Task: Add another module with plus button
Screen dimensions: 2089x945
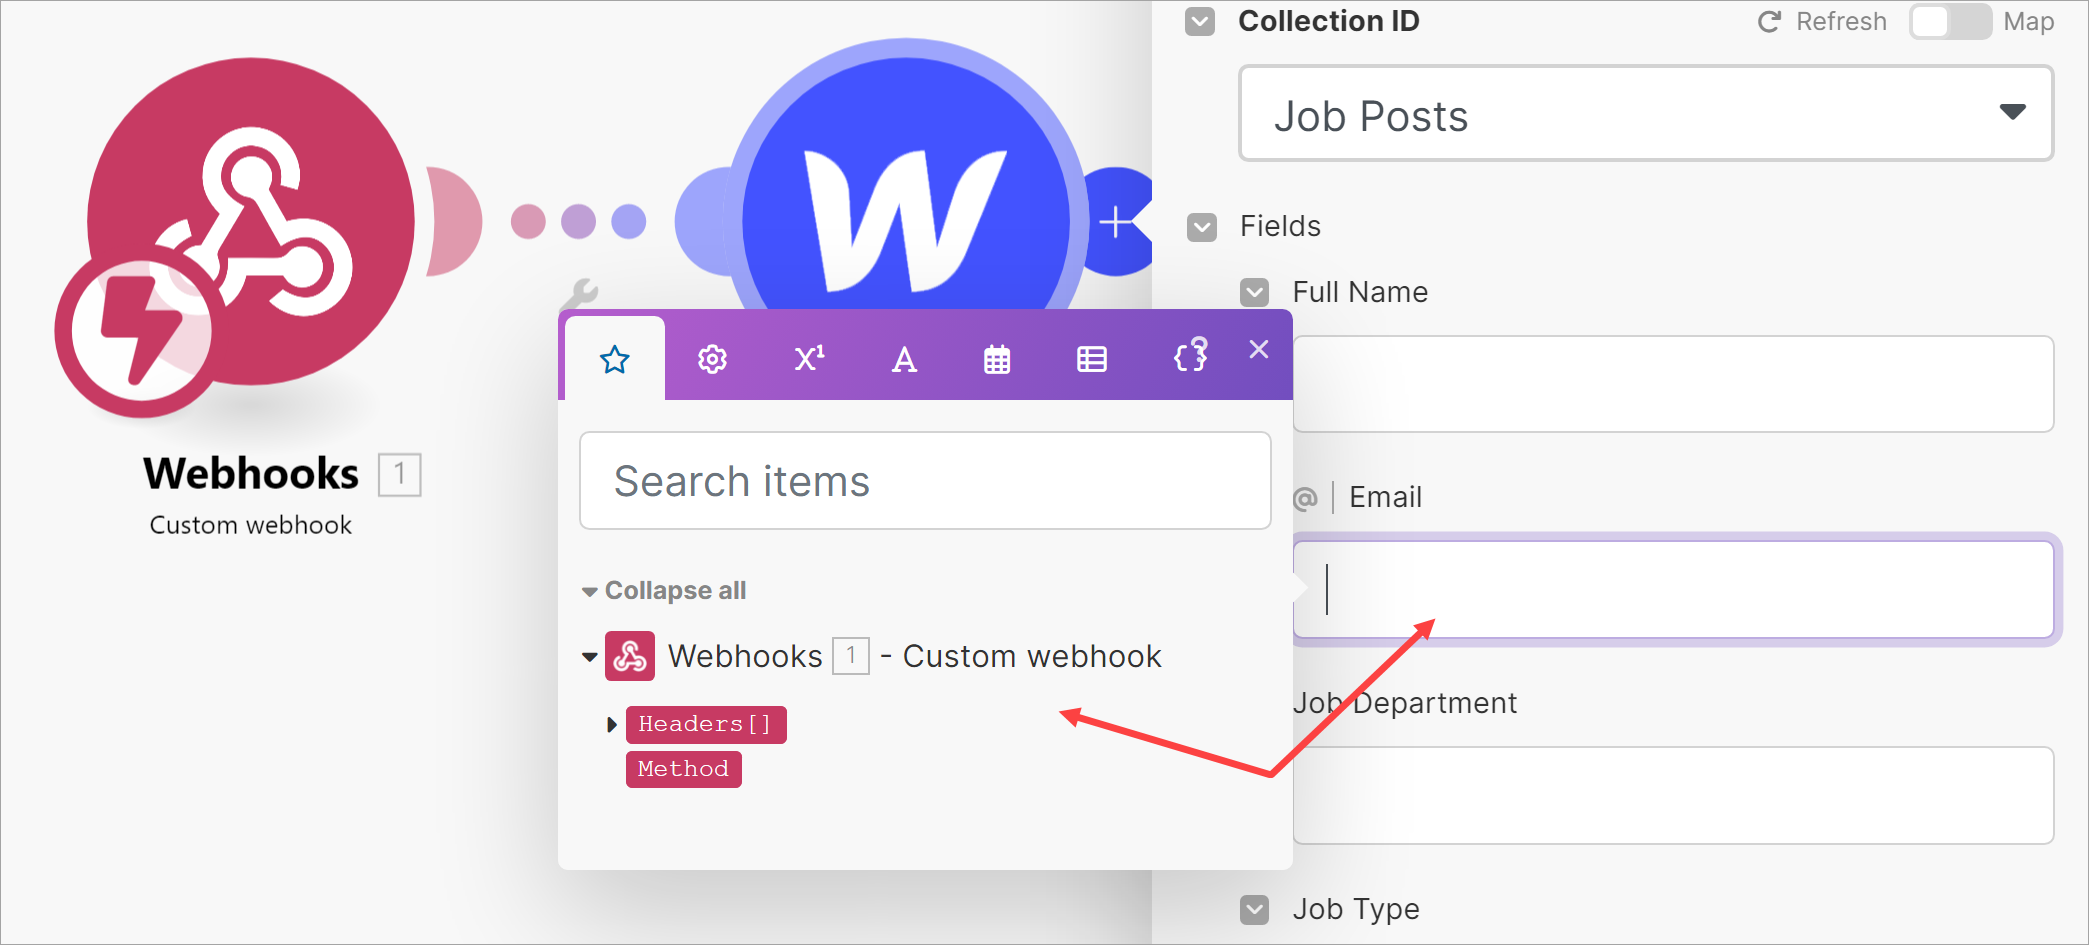Action: coord(1116,221)
